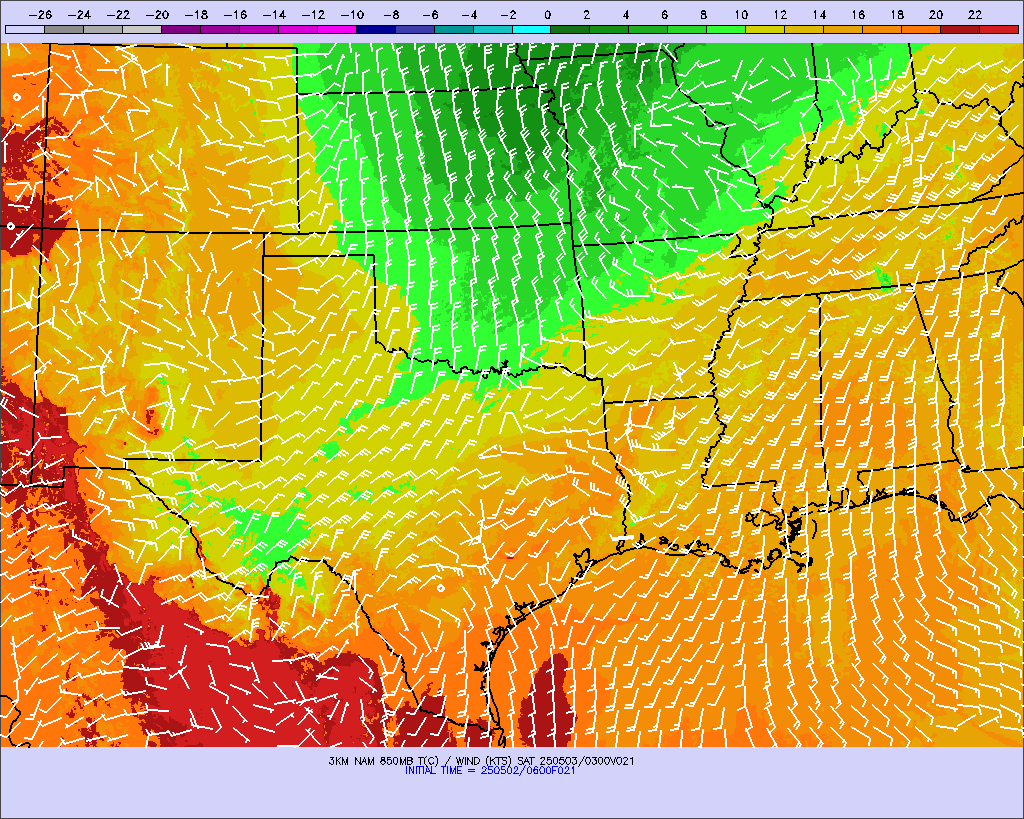Image resolution: width=1024 pixels, height=819 pixels.
Task: Click the -20 scale label
Action: pyautogui.click(x=157, y=14)
